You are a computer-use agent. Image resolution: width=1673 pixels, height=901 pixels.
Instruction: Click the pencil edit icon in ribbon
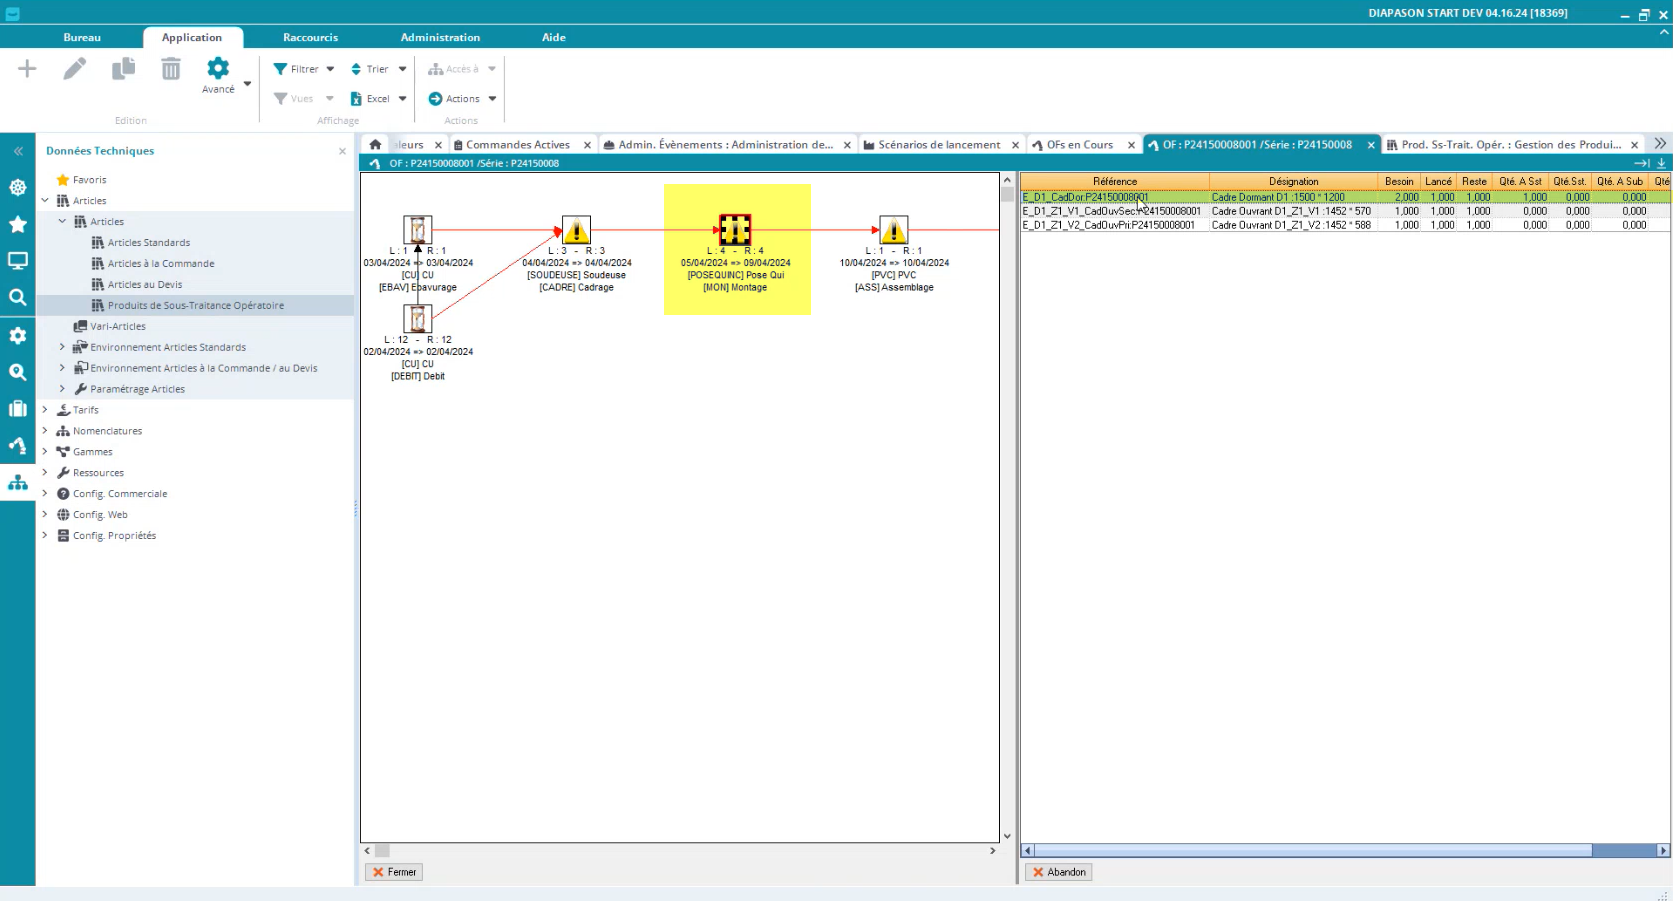(x=75, y=69)
